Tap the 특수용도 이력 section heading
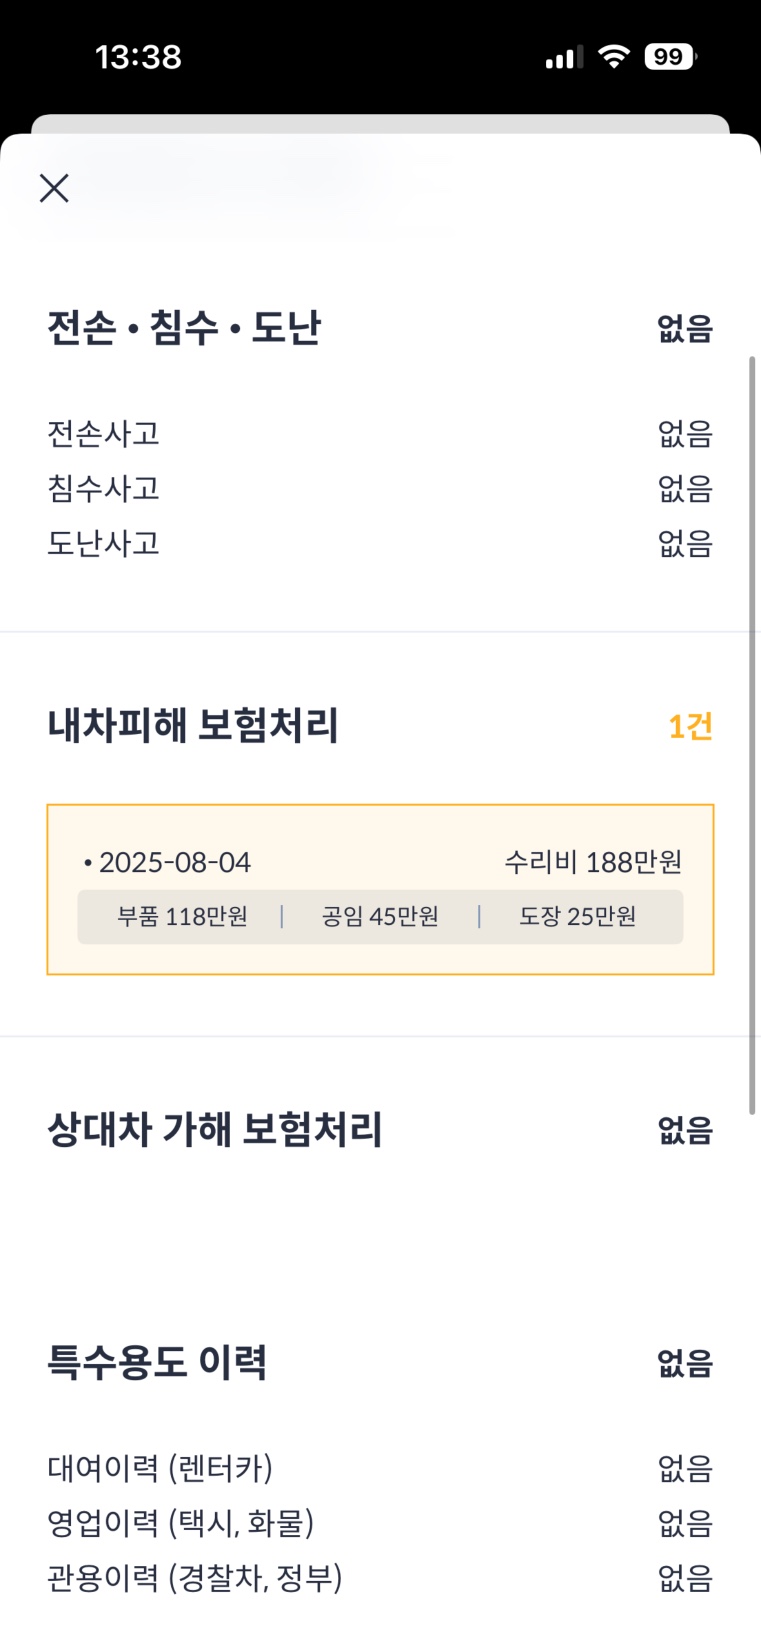Image resolution: width=761 pixels, height=1650 pixels. point(157,1362)
